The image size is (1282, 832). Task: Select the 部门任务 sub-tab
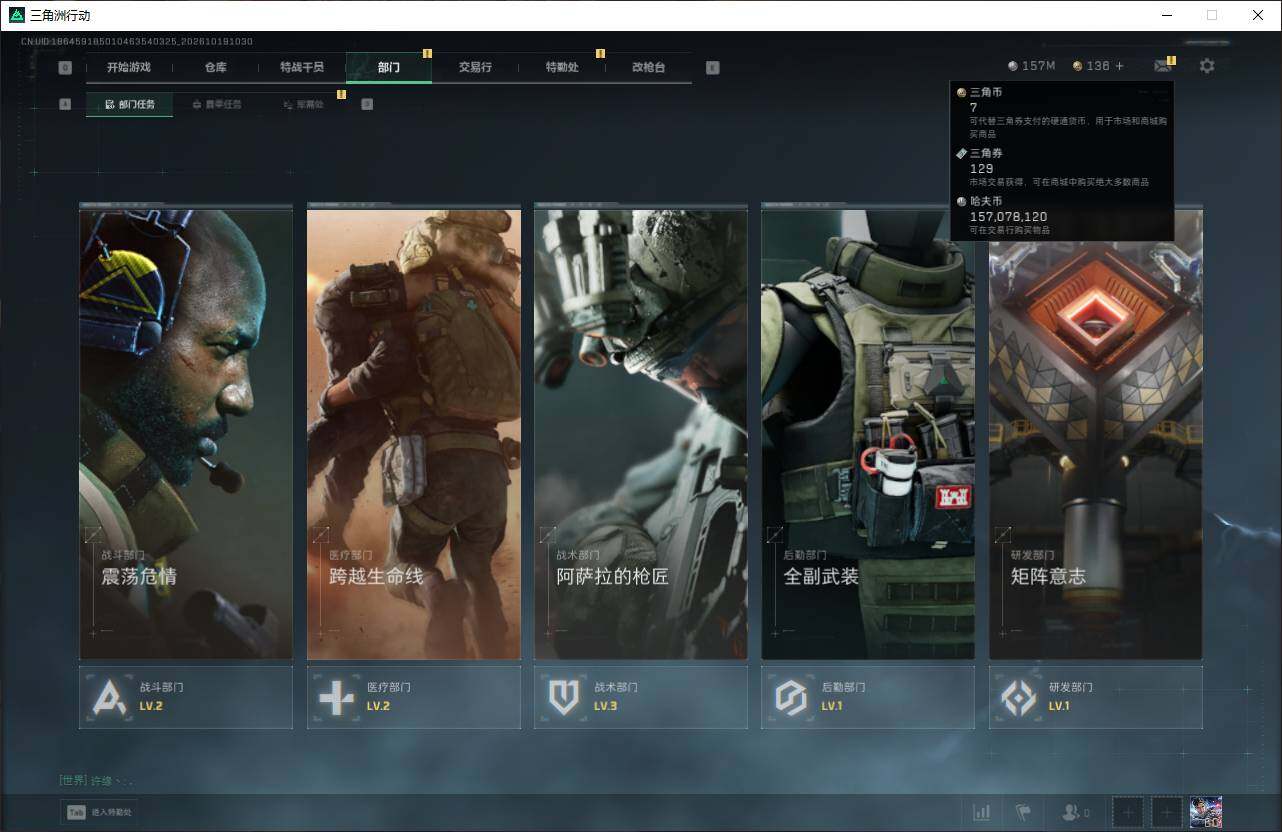[129, 104]
